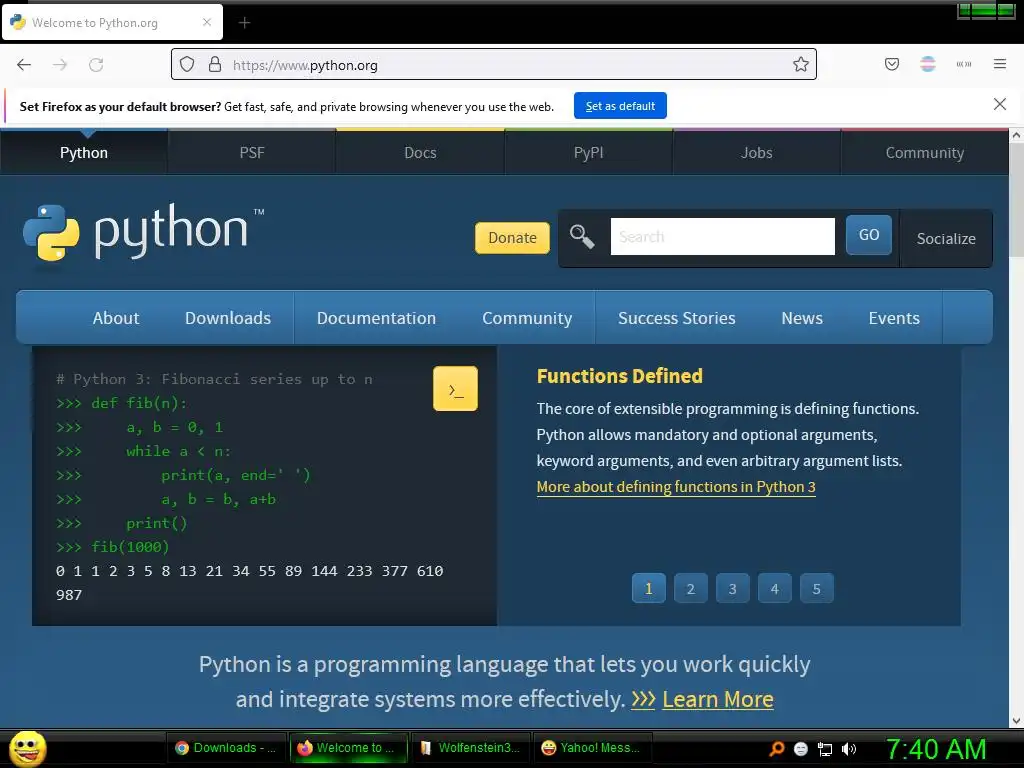
Task: Expand the News navigation menu
Action: [802, 318]
